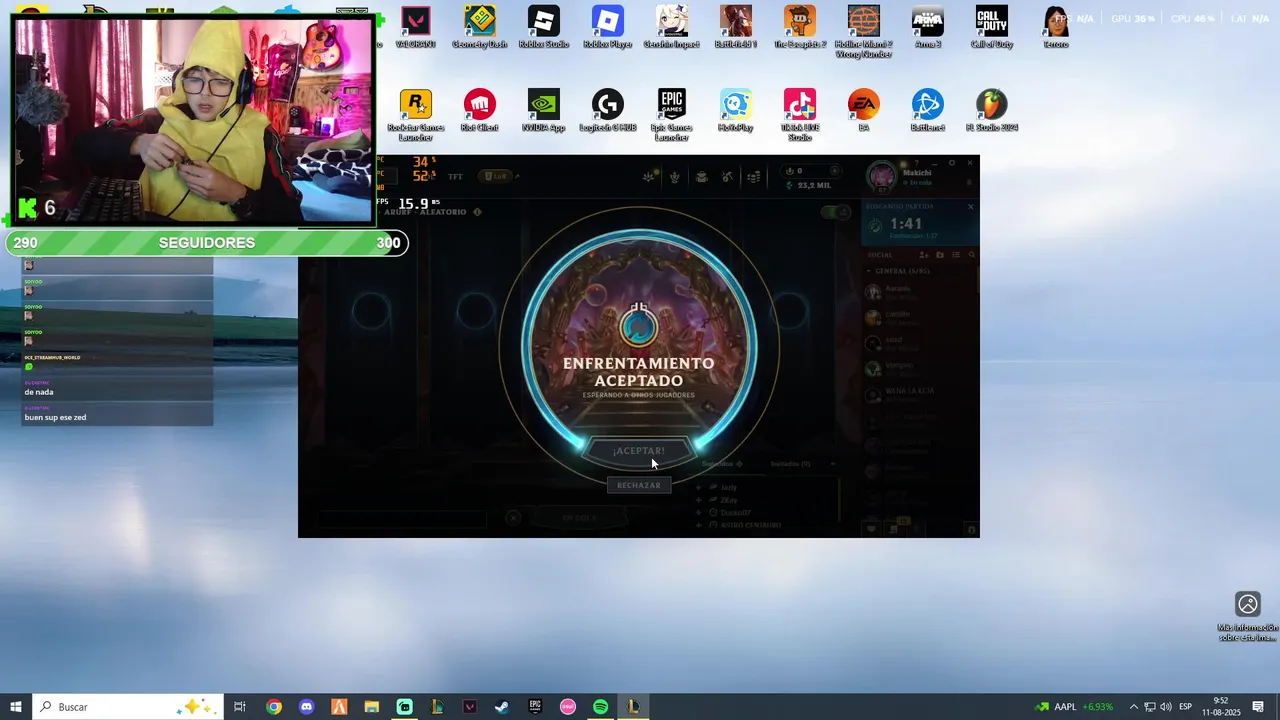Open the volume control in system tray
The image size is (1280, 720).
[x=1166, y=707]
